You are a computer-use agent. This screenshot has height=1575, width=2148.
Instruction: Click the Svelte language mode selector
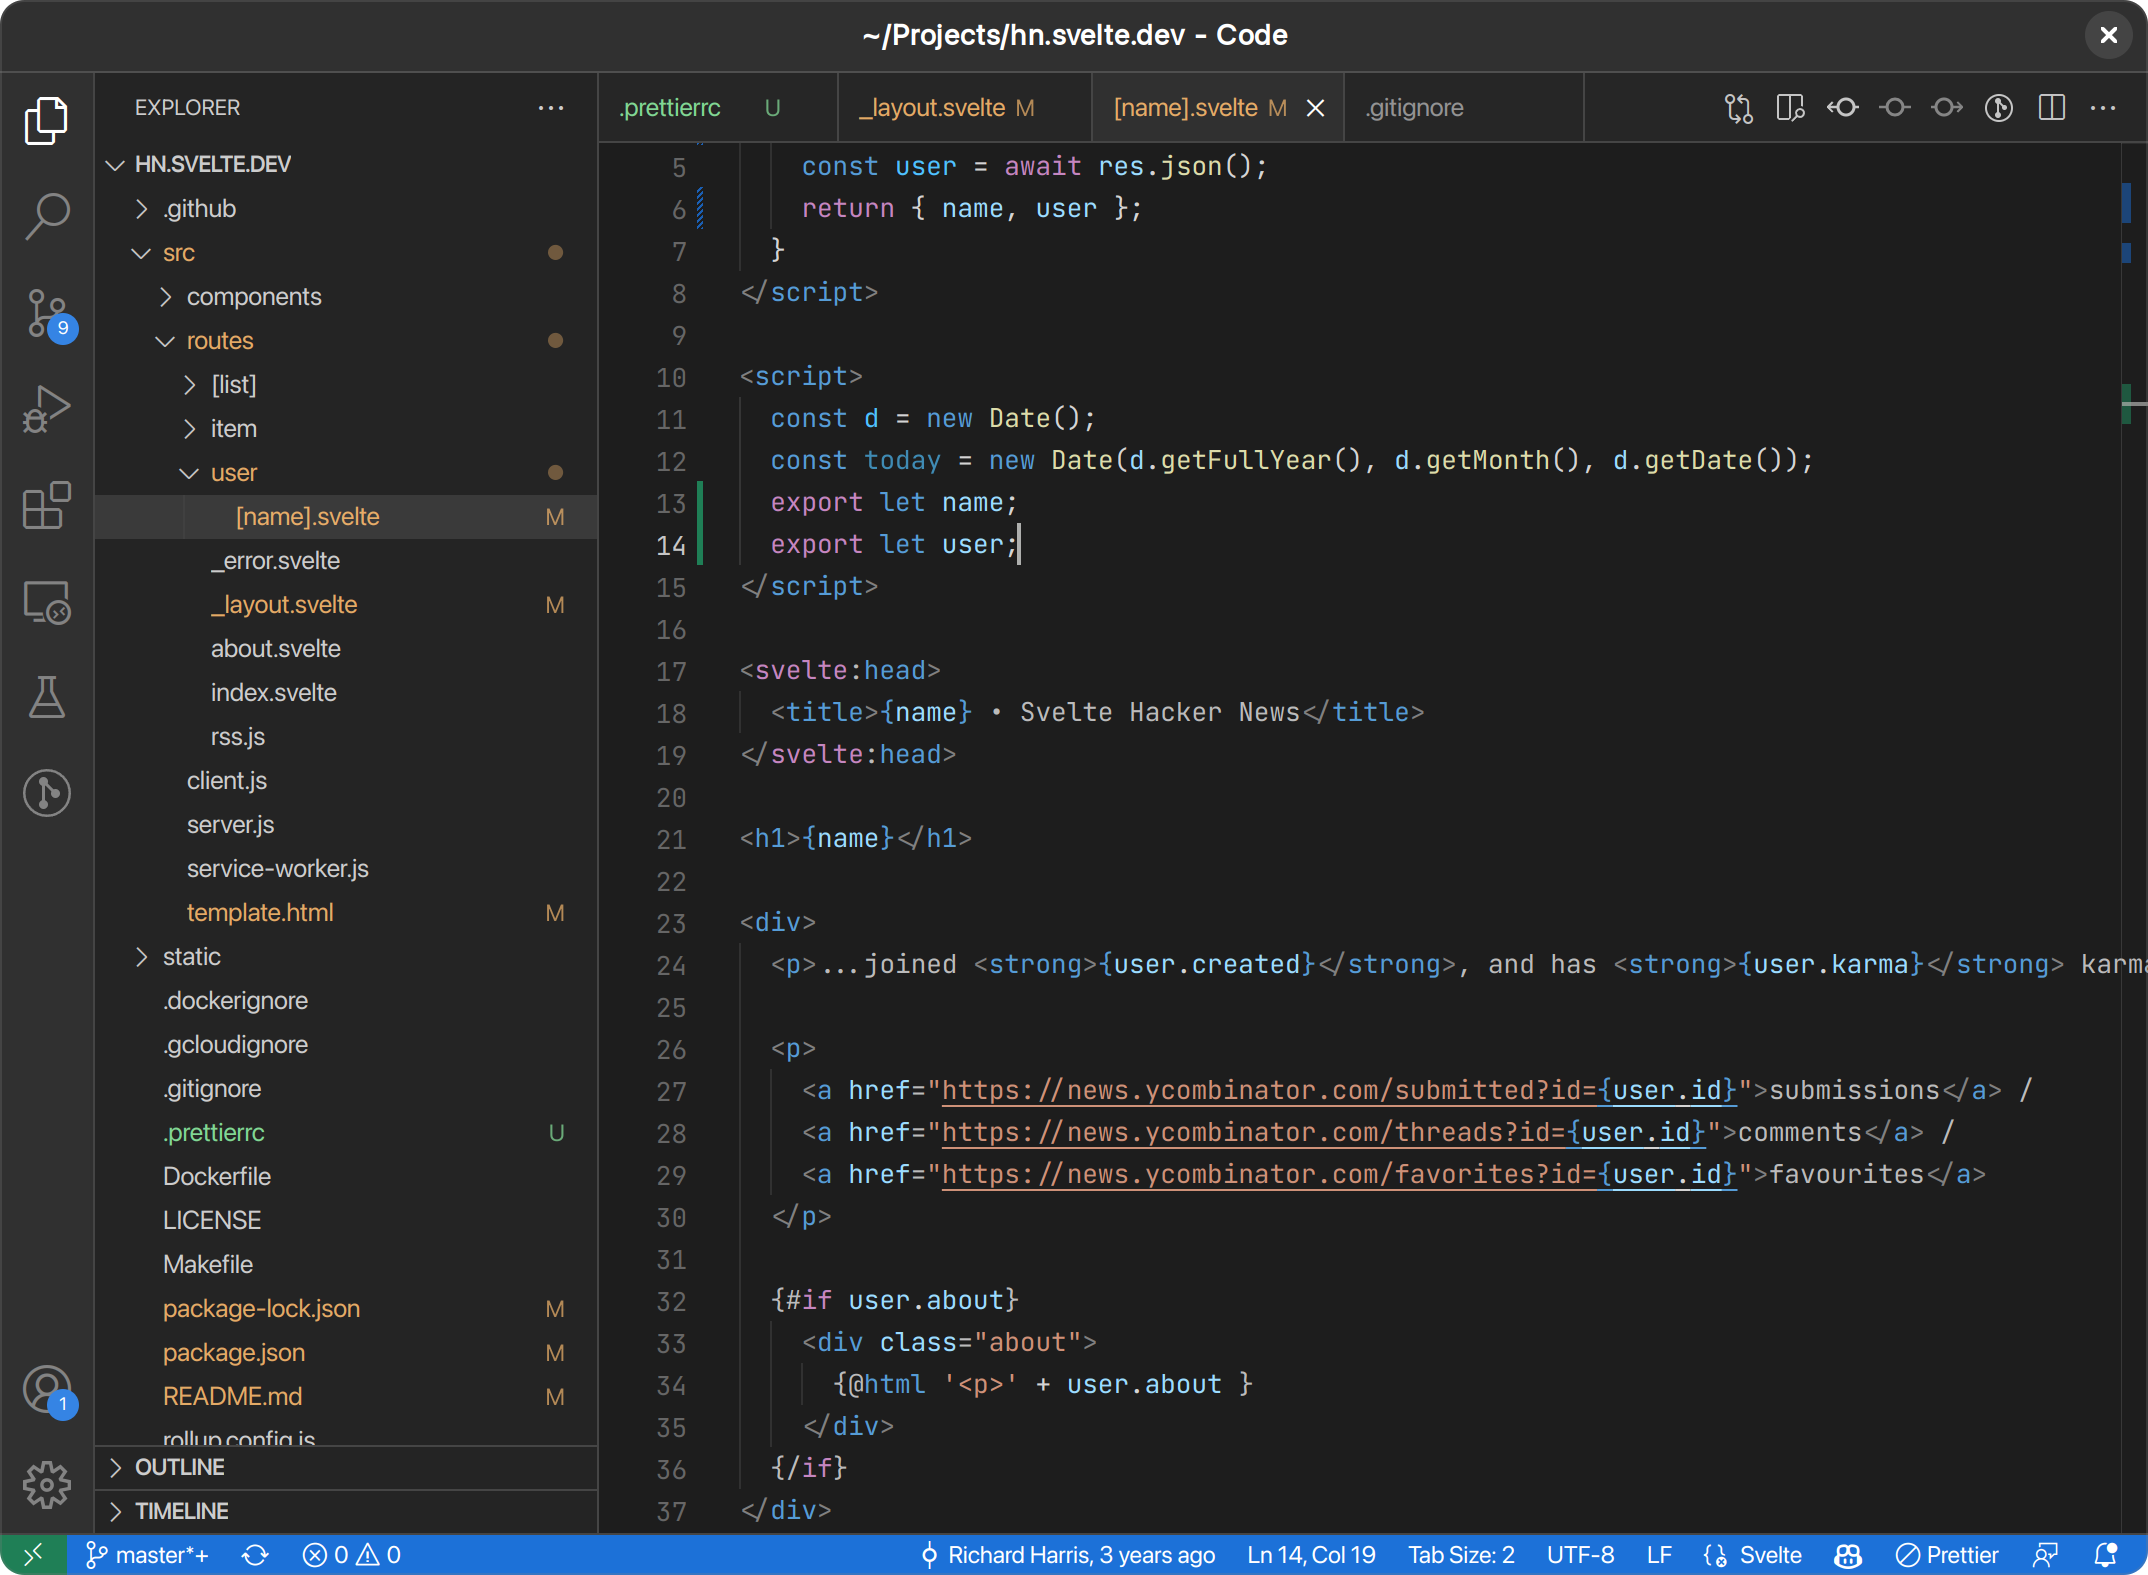1770,1555
